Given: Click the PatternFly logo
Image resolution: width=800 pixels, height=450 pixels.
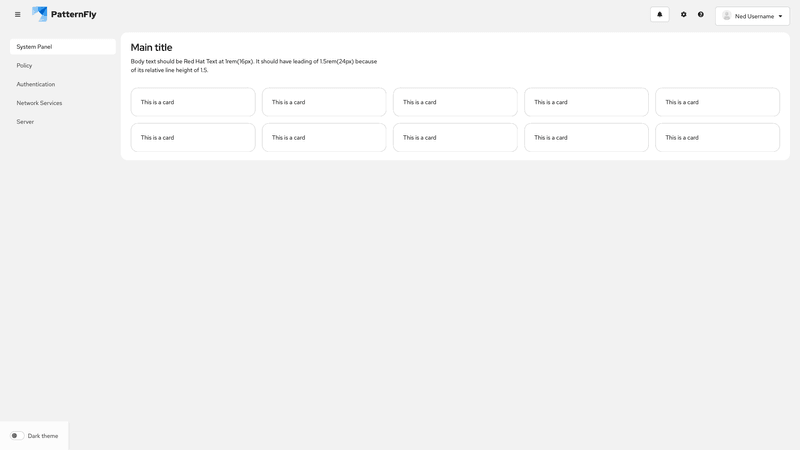Looking at the screenshot, I should point(64,15).
